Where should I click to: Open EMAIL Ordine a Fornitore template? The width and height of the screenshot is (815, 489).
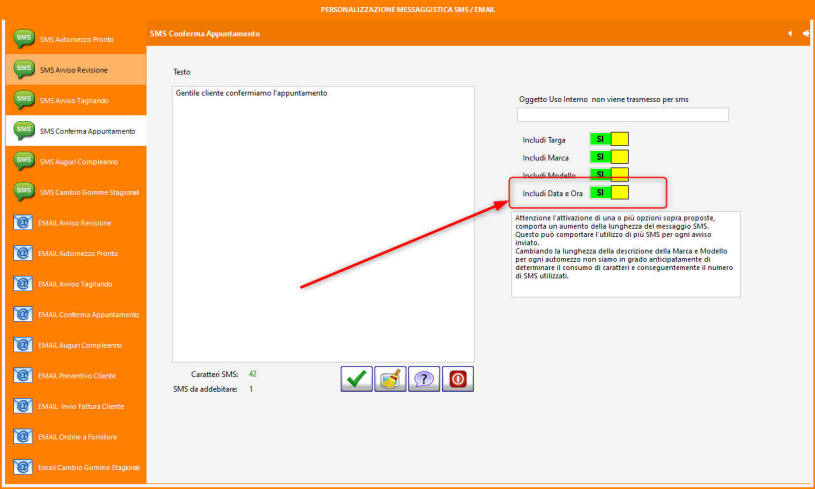[76, 436]
